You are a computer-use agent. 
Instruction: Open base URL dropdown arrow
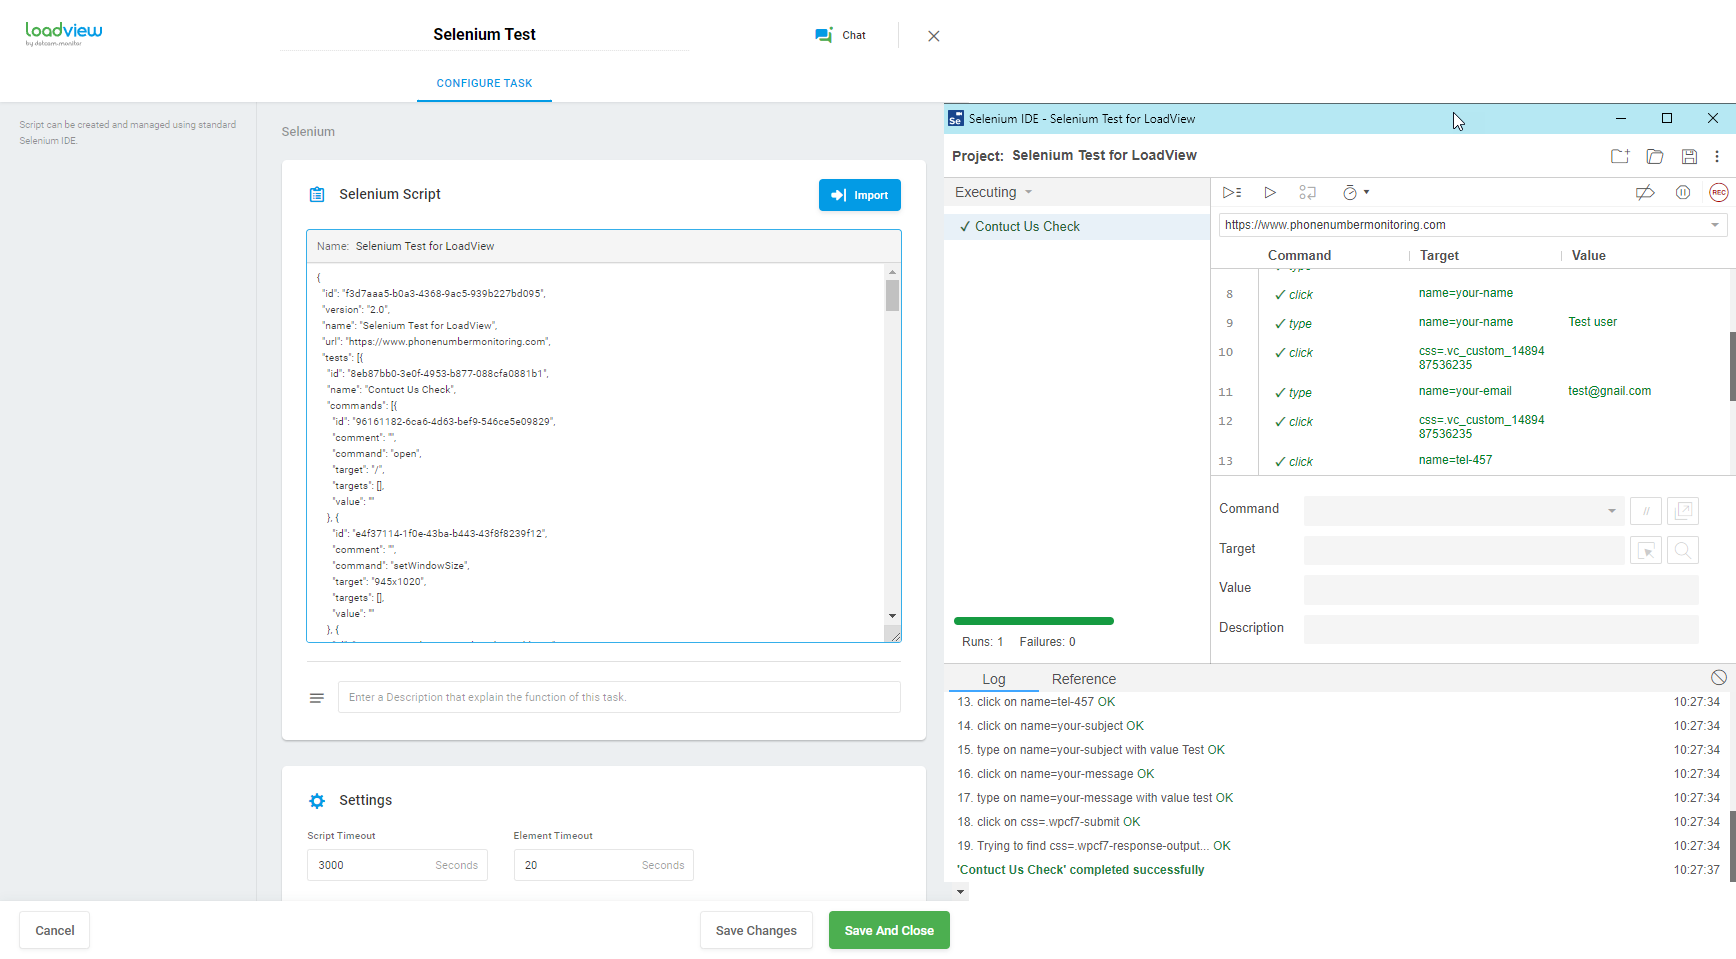point(1715,225)
